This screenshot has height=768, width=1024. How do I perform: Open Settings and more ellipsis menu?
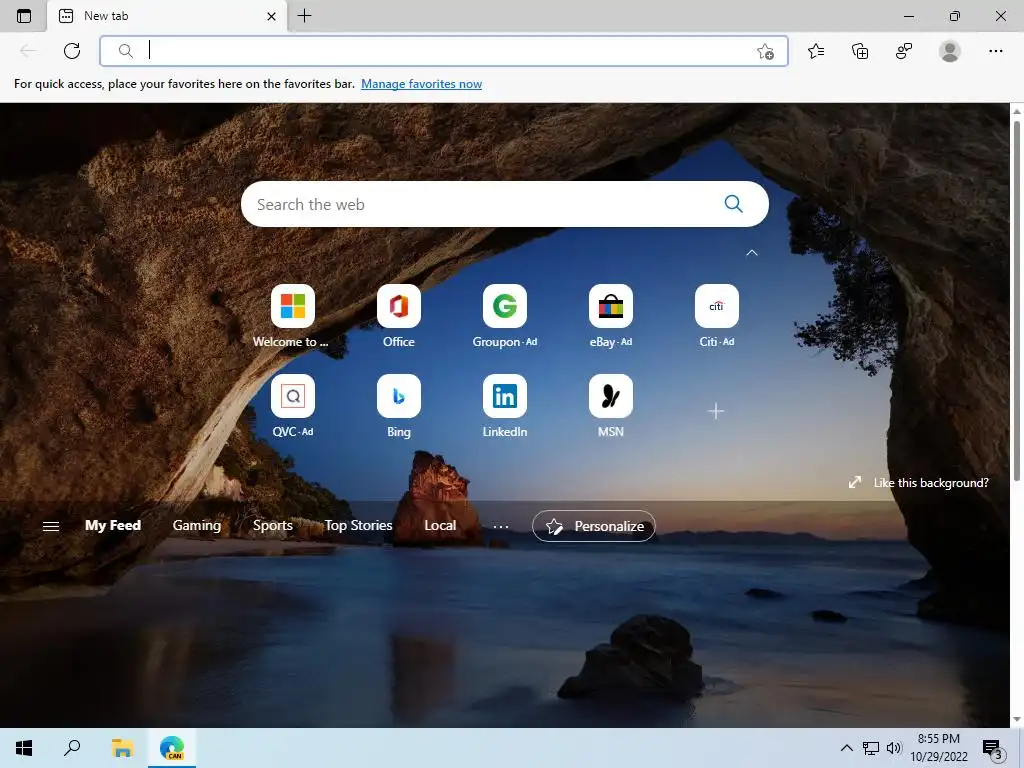pos(995,51)
